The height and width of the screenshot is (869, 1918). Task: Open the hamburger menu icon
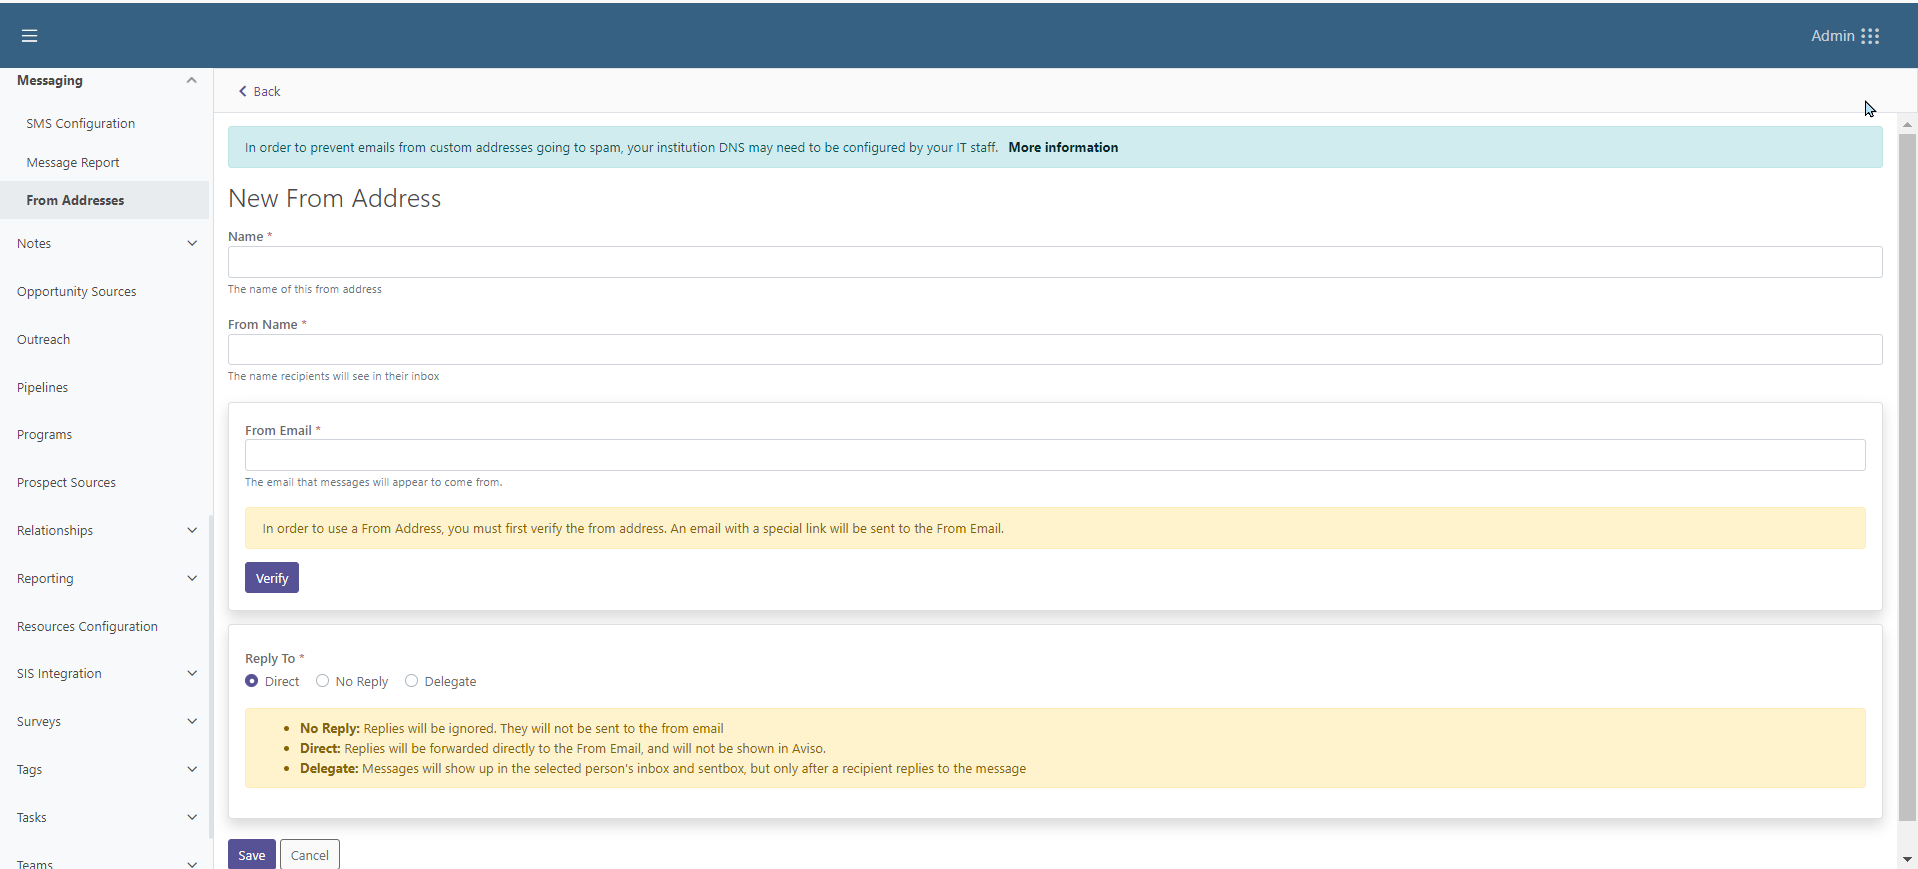[x=29, y=36]
